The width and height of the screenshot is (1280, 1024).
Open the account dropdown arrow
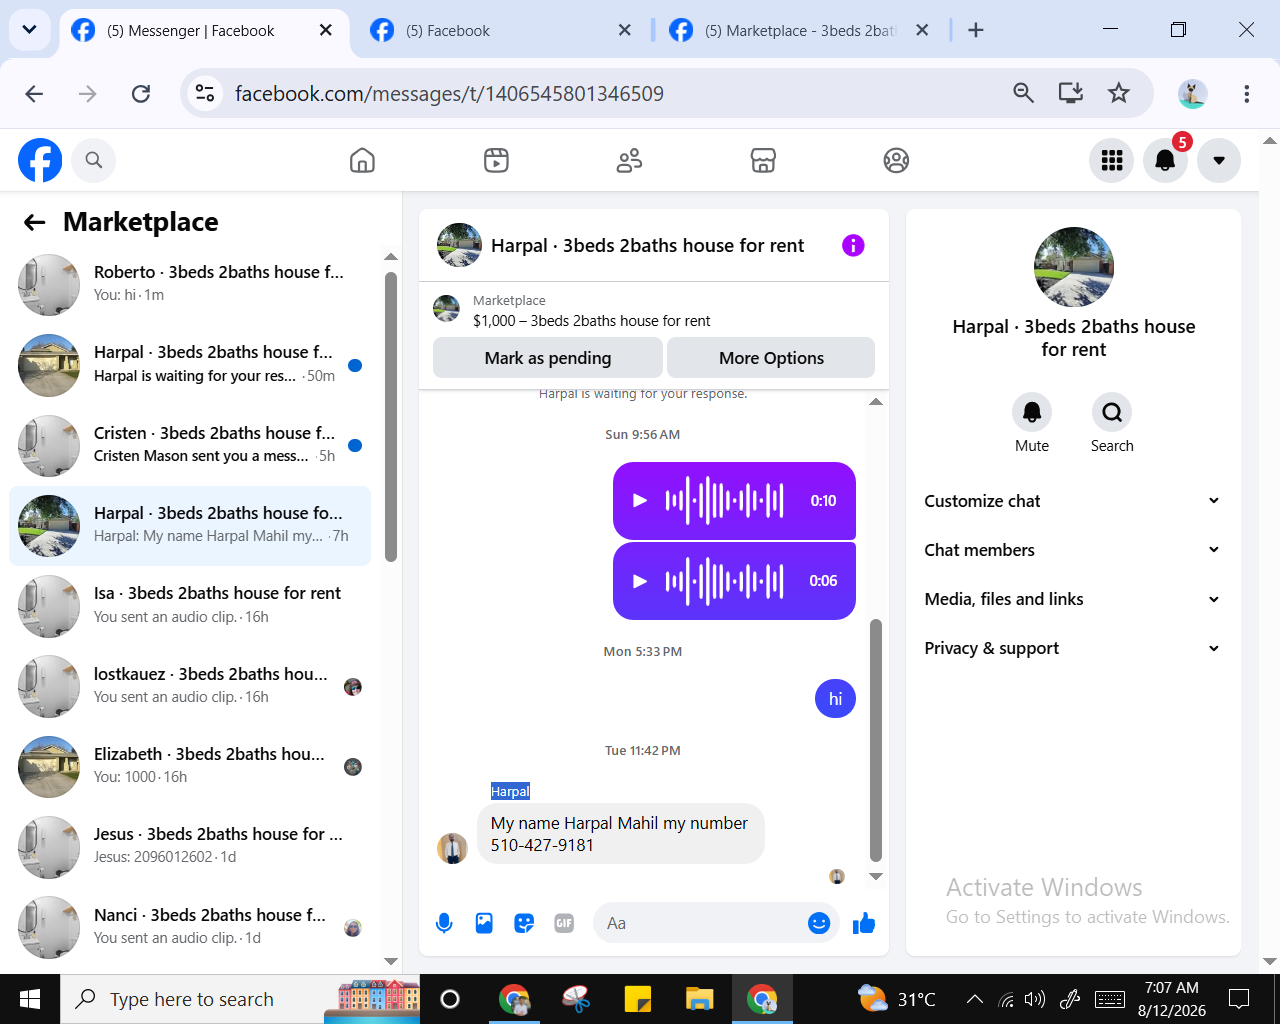pos(1219,160)
